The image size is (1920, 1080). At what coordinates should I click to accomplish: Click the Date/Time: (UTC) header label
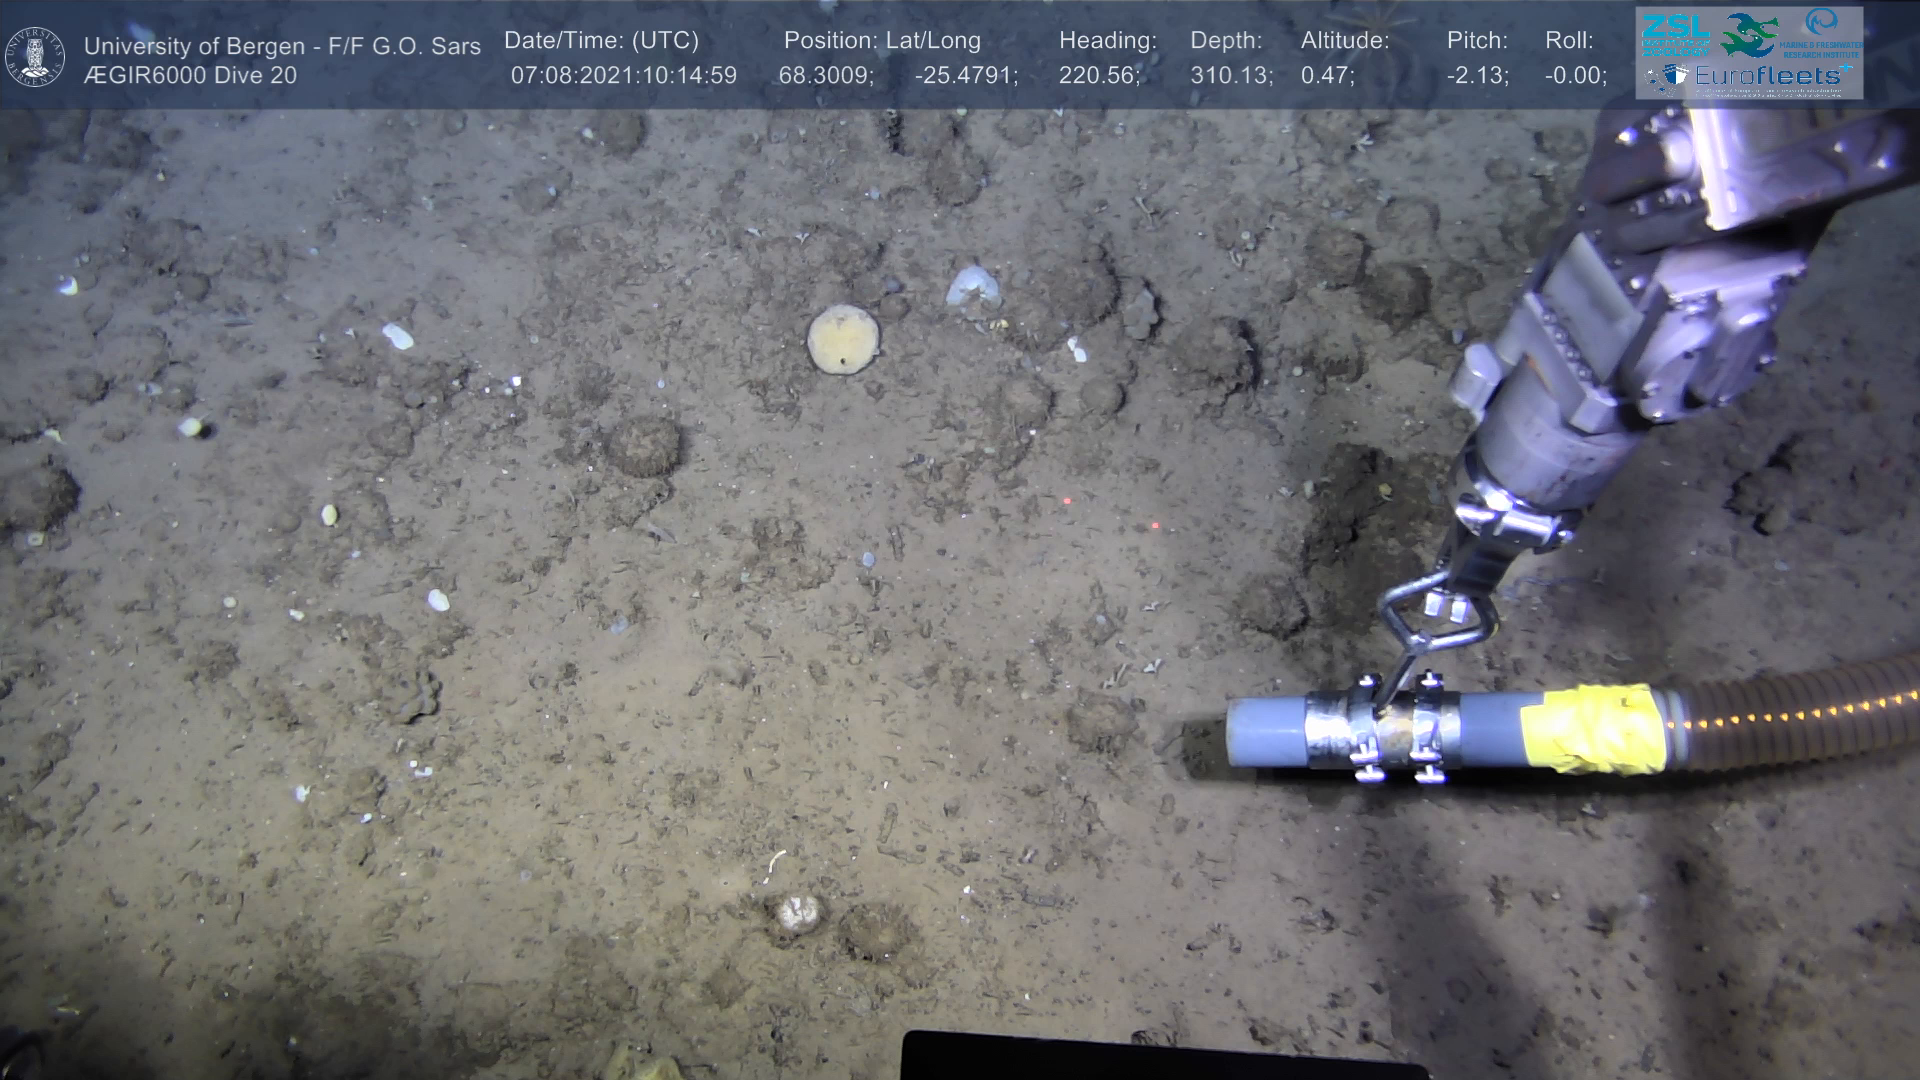tap(601, 41)
